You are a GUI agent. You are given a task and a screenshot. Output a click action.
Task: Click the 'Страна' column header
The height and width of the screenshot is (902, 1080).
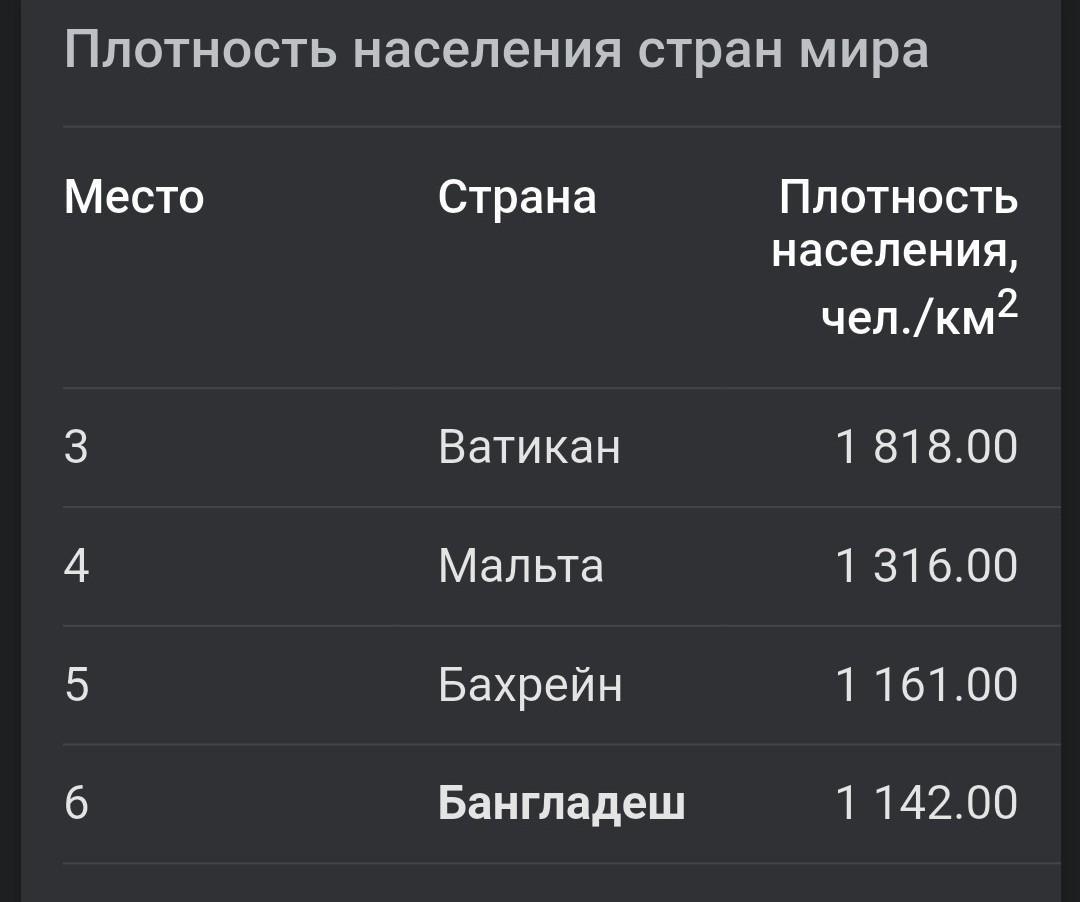pos(517,197)
